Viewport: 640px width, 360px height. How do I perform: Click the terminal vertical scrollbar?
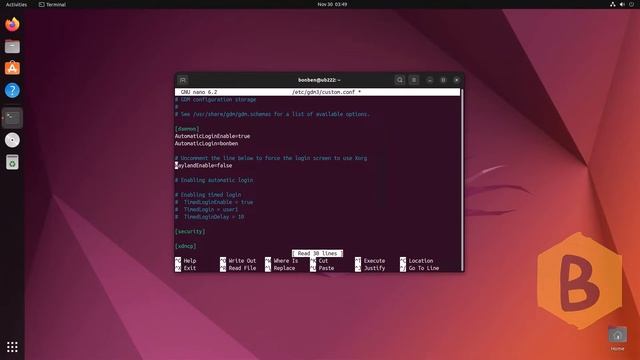click(x=462, y=180)
